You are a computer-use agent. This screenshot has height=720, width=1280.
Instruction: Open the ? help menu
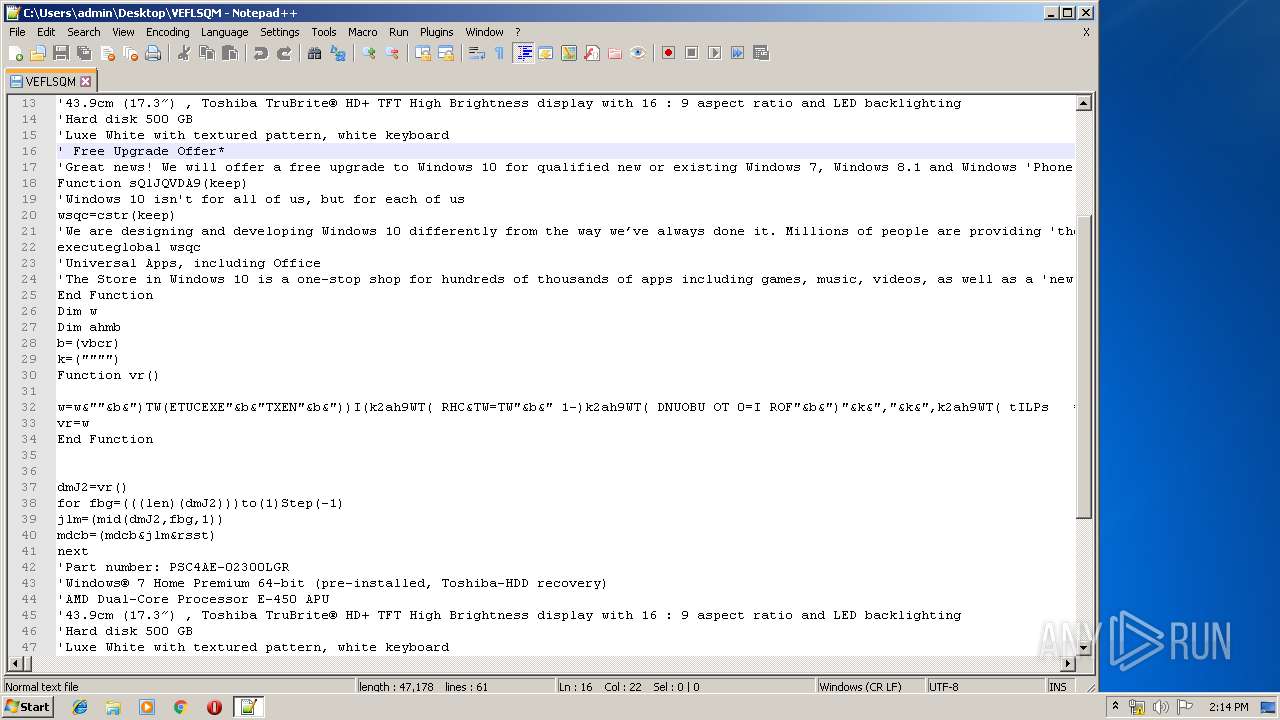click(517, 32)
